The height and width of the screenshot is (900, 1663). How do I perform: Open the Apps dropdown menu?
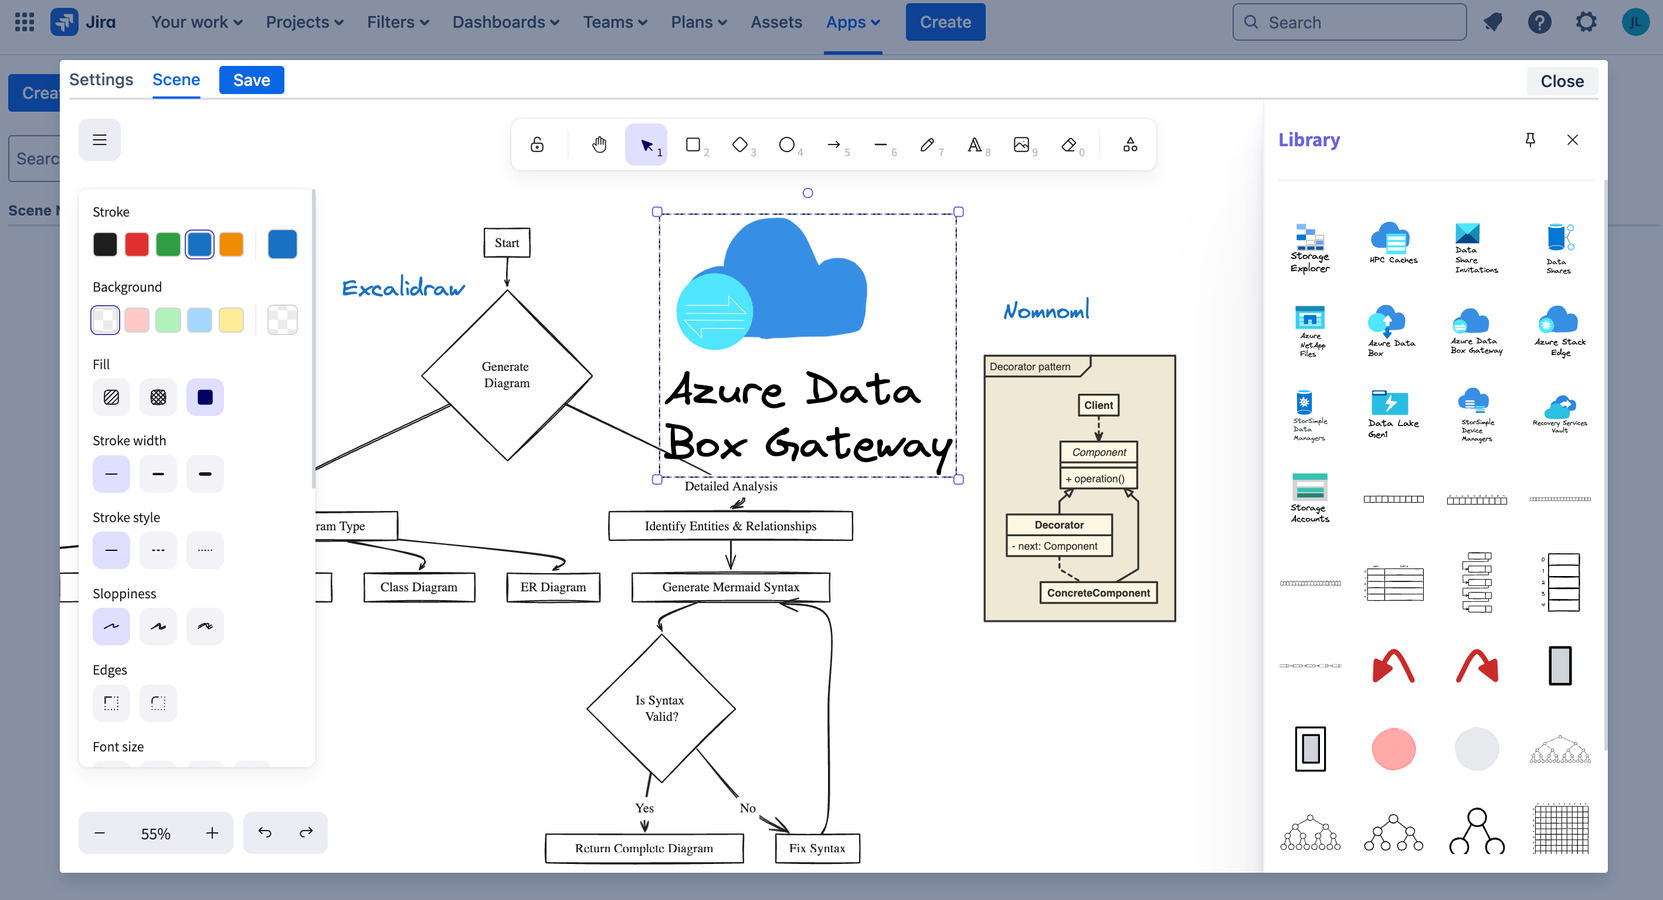point(853,22)
